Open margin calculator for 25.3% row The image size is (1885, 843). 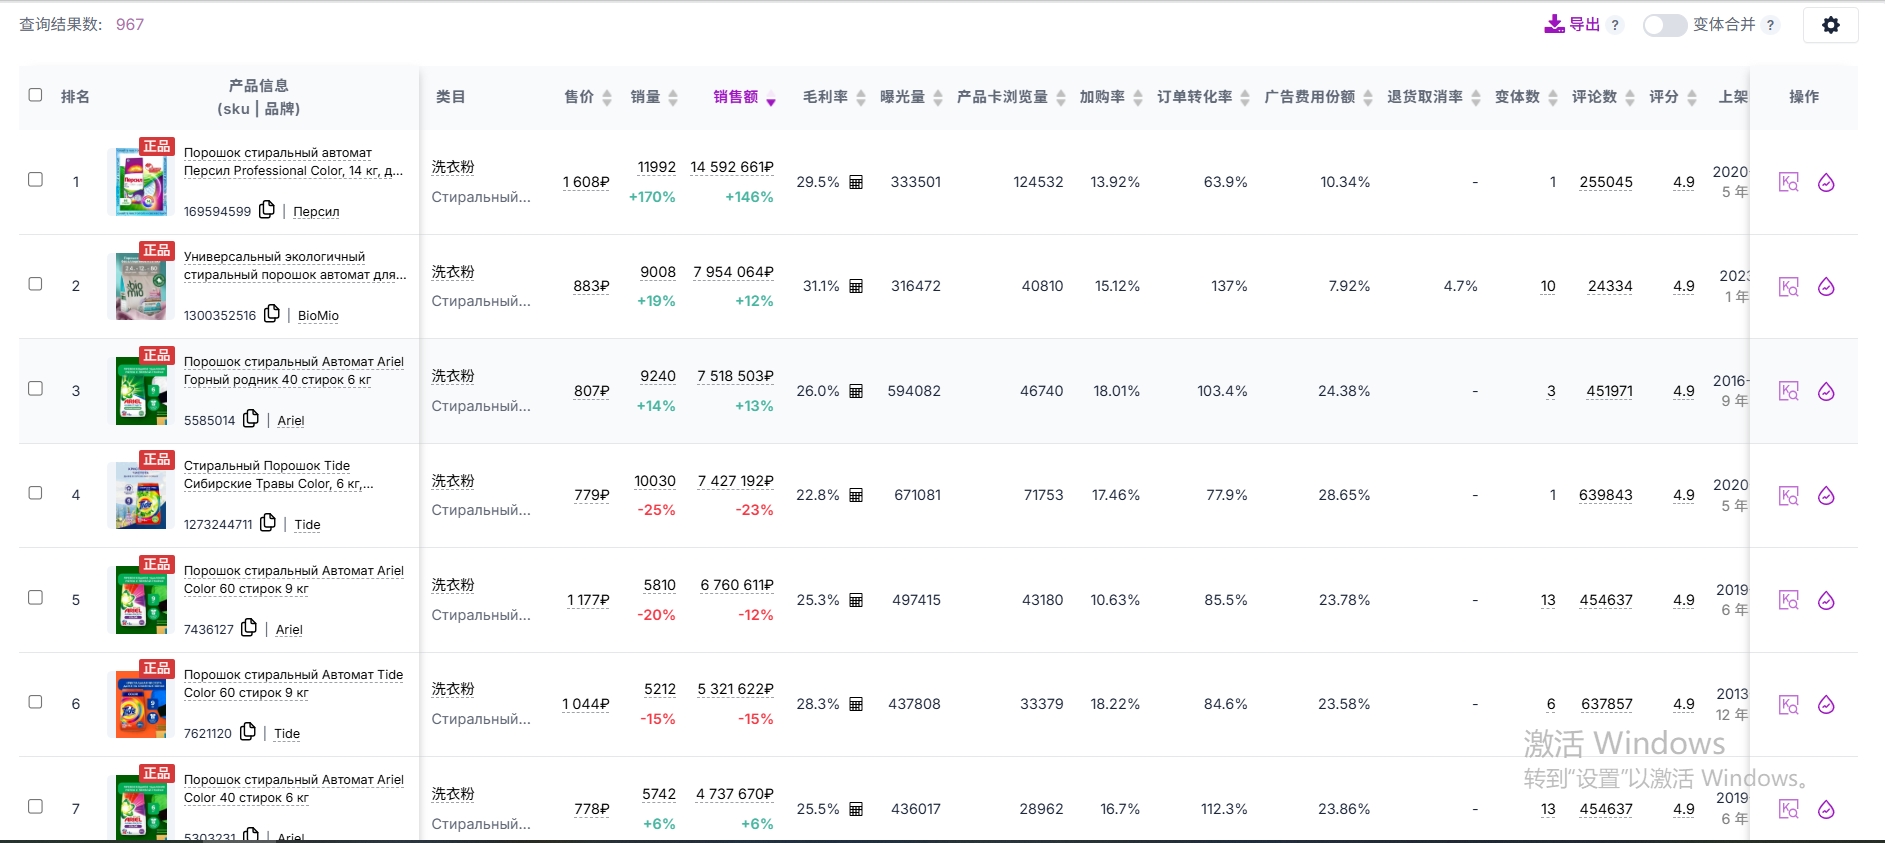point(856,600)
